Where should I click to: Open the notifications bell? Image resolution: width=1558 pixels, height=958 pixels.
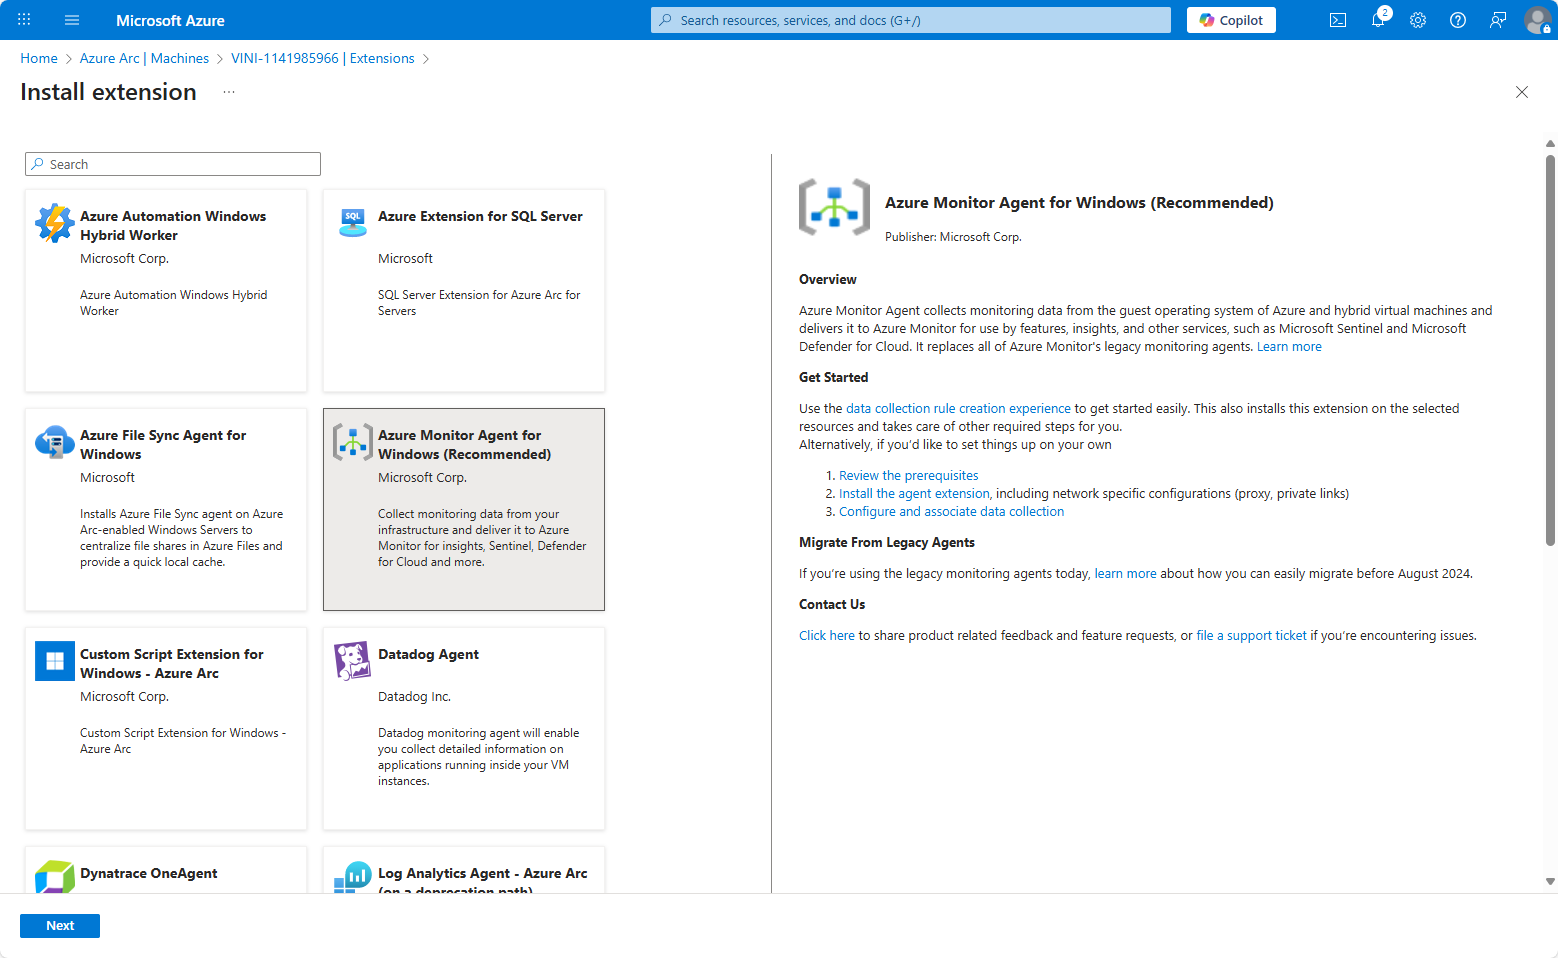pos(1378,20)
